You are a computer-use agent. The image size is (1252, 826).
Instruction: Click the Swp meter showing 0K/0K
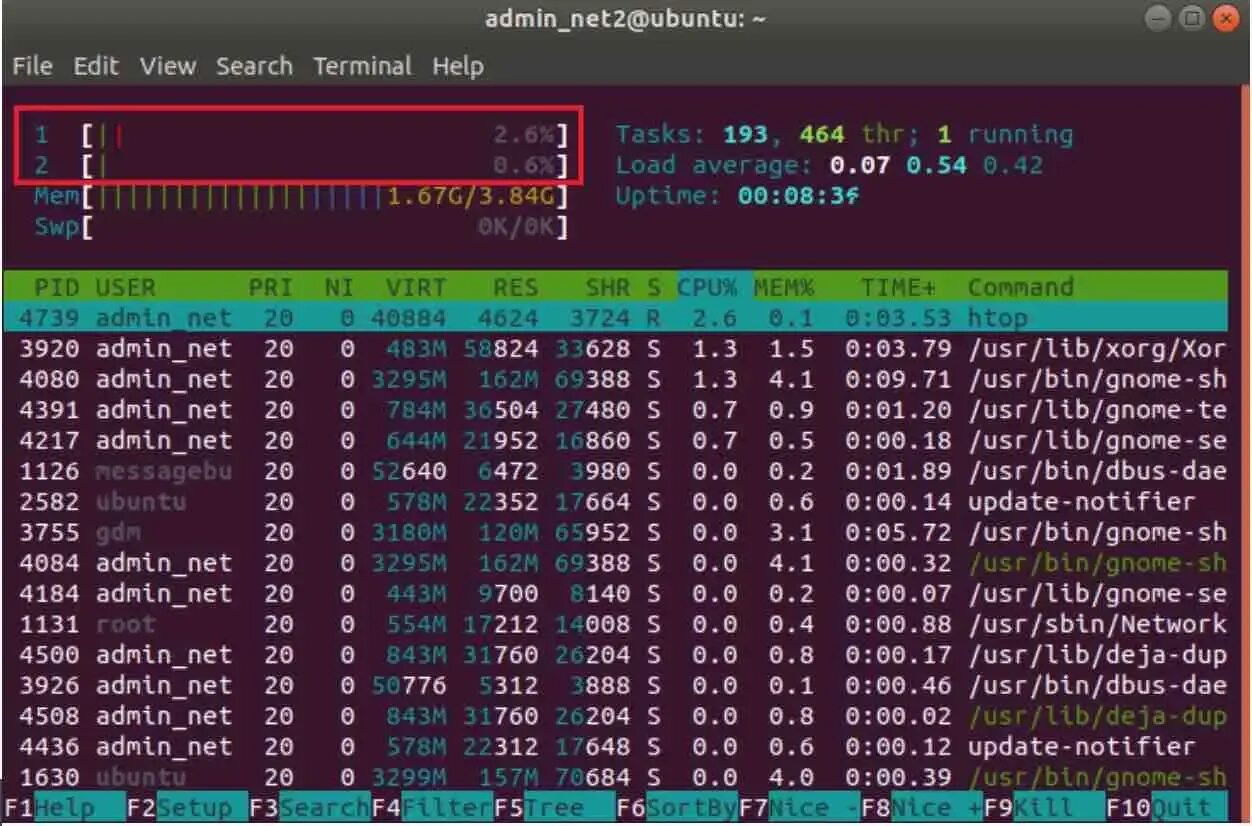pyautogui.click(x=301, y=226)
